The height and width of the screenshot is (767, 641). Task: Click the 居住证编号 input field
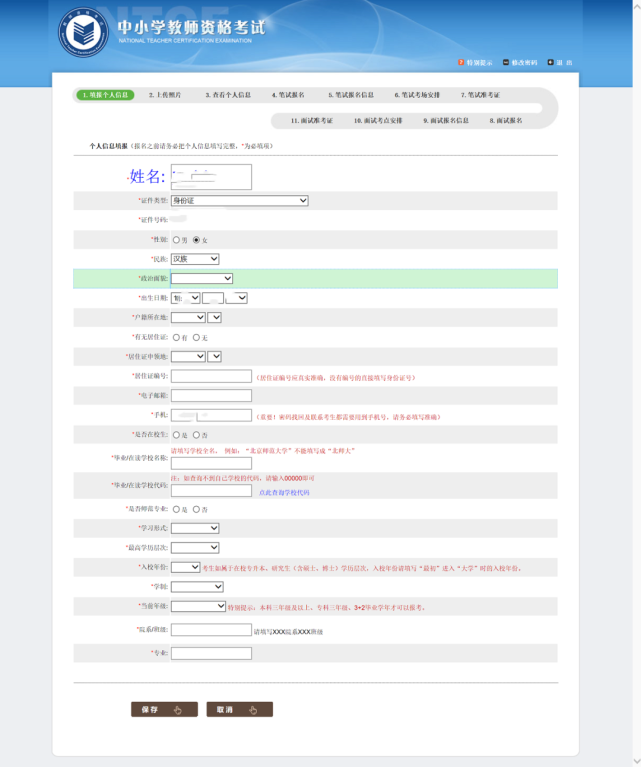pyautogui.click(x=211, y=376)
